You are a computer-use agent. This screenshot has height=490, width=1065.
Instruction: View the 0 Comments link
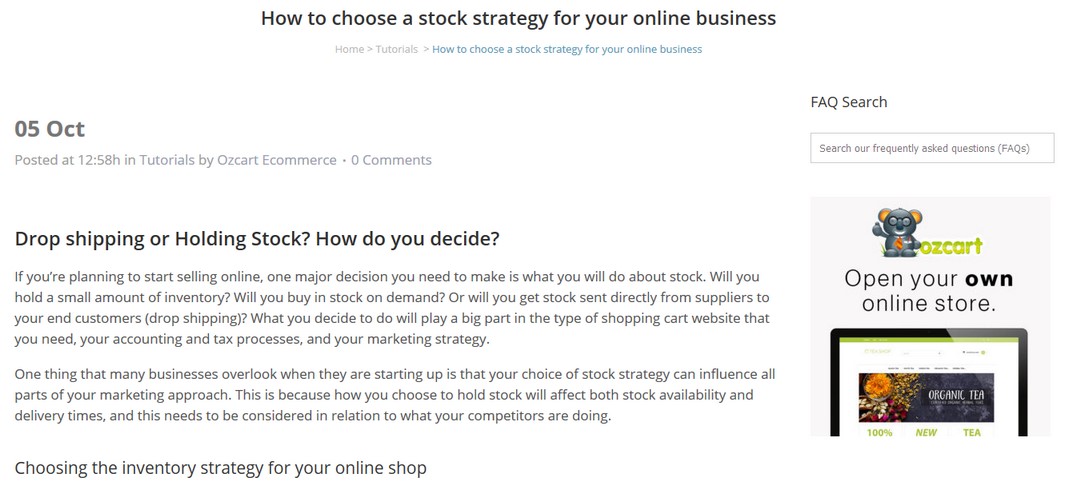(x=391, y=160)
